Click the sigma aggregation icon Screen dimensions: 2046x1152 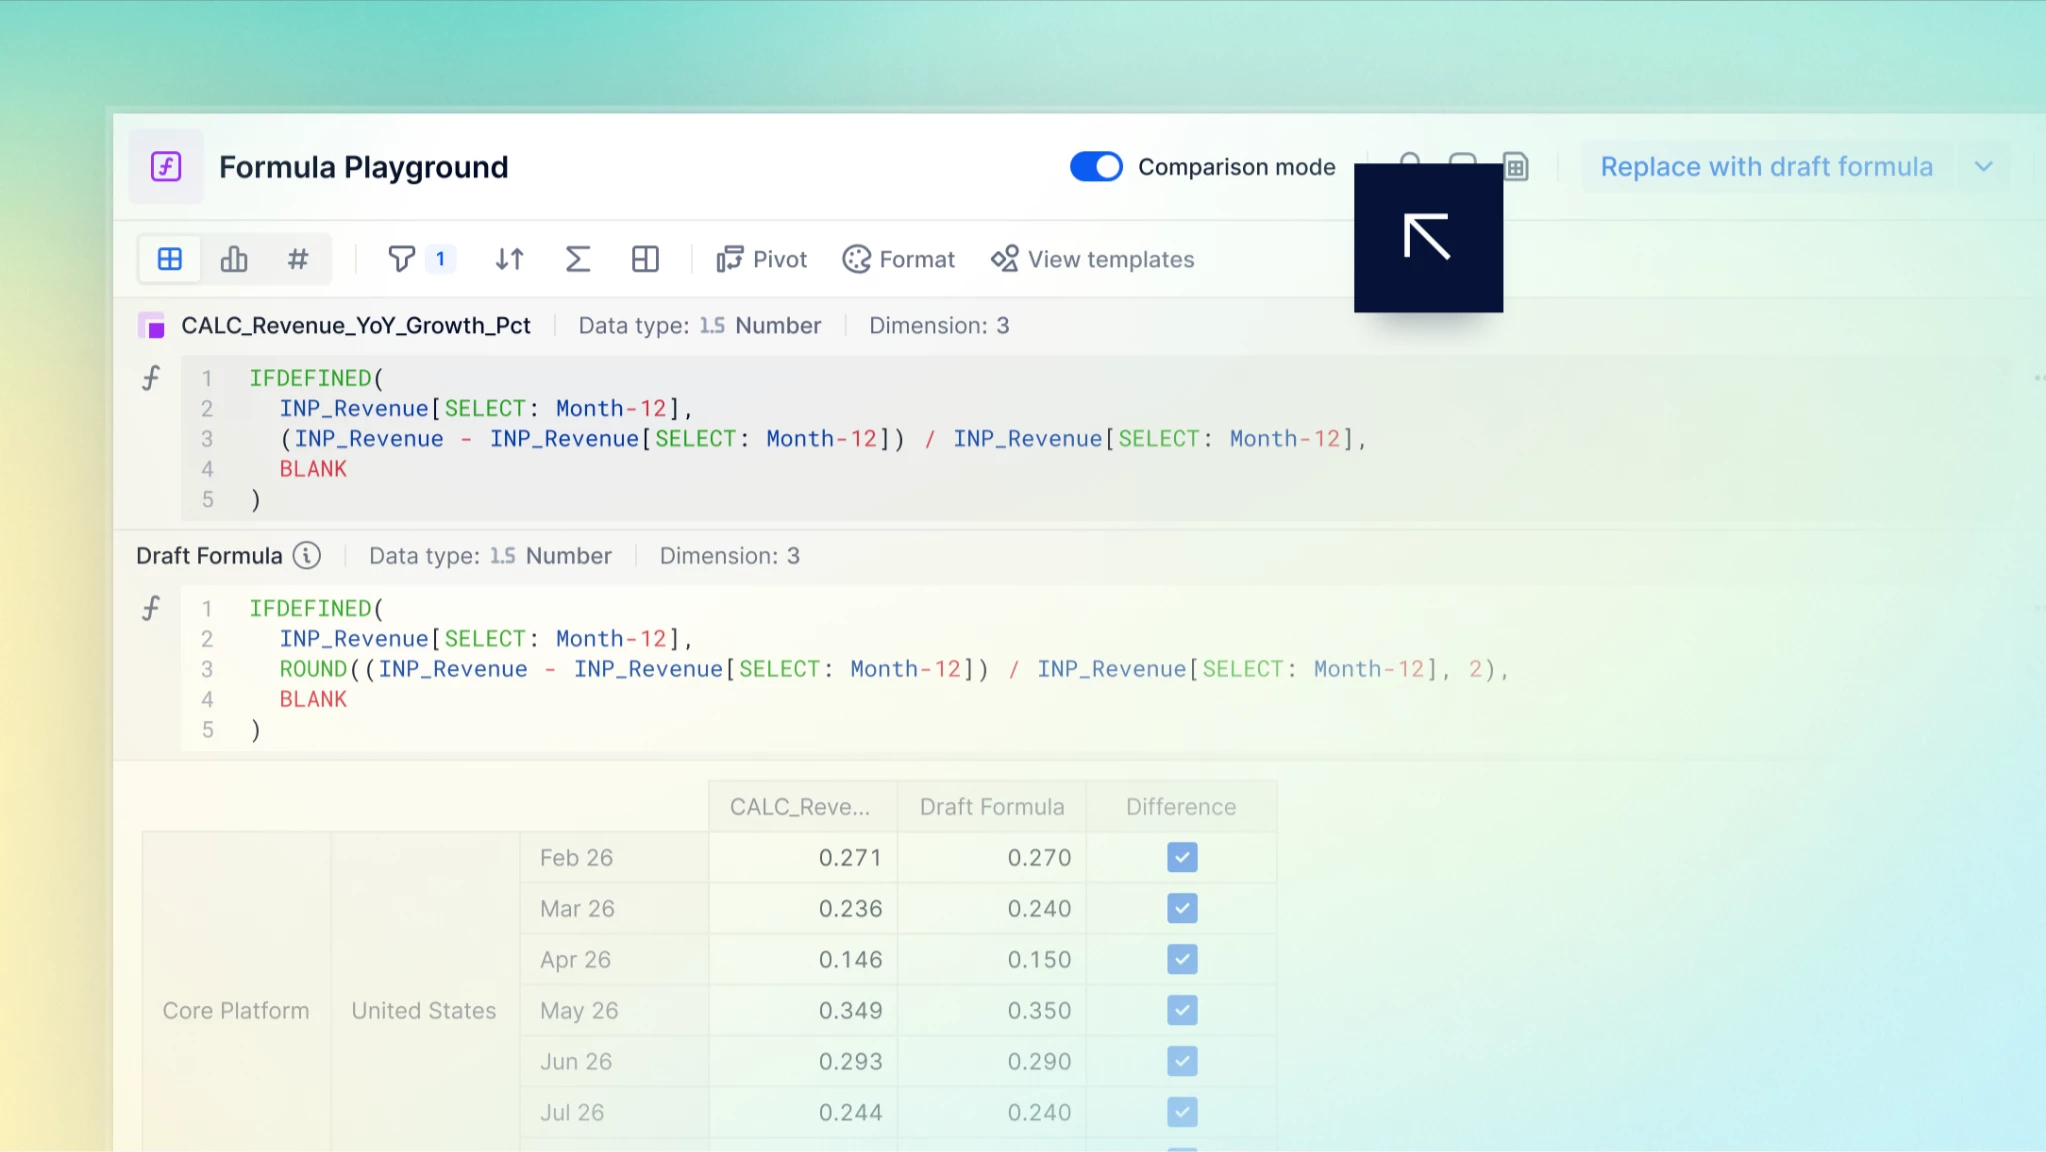coord(577,259)
